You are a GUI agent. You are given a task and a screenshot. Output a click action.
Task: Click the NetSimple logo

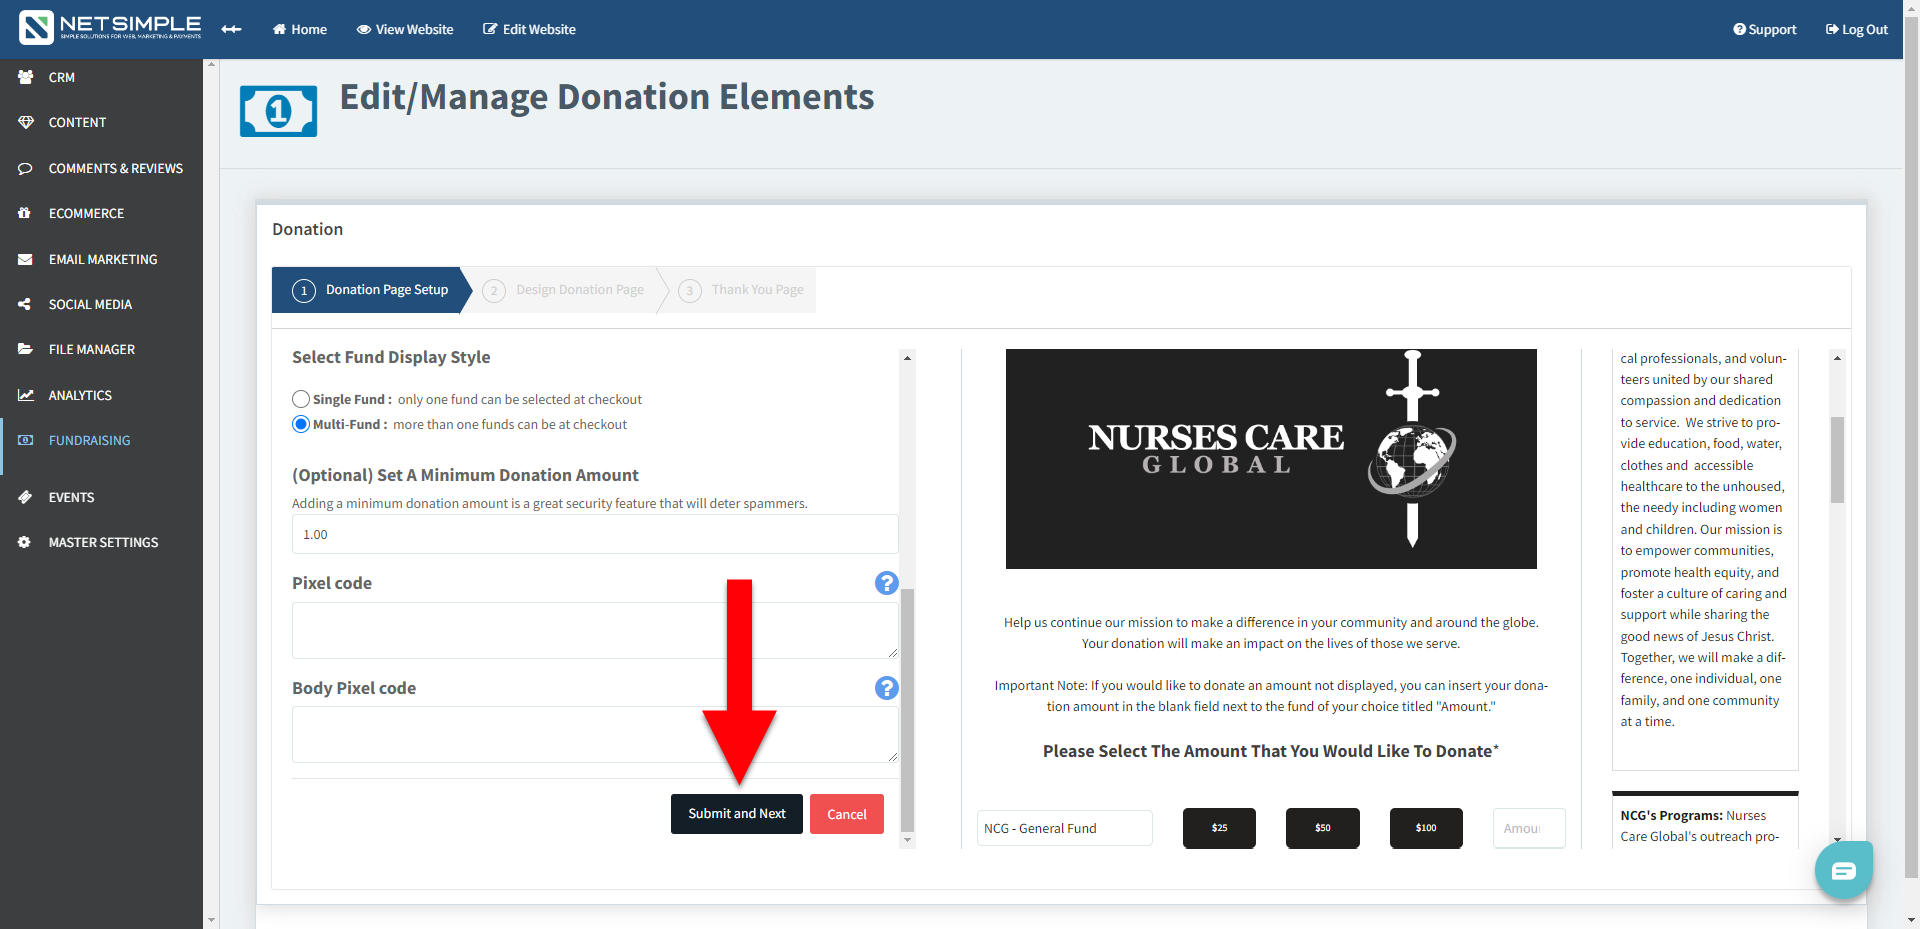[x=110, y=28]
